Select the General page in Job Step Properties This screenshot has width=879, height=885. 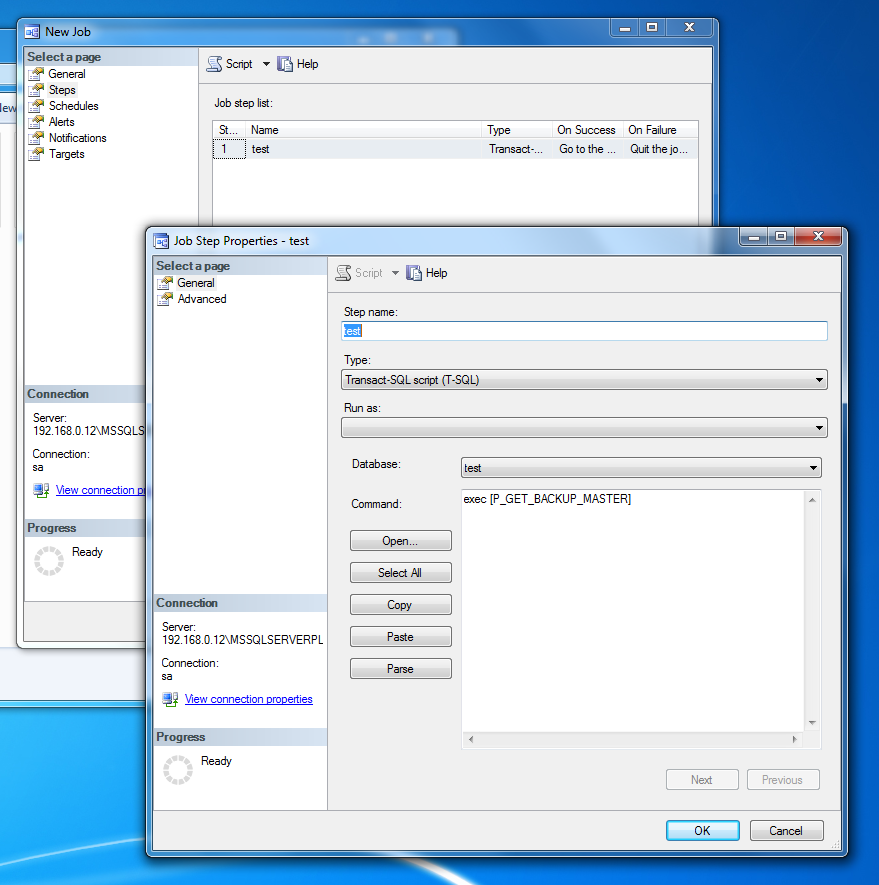tap(195, 283)
